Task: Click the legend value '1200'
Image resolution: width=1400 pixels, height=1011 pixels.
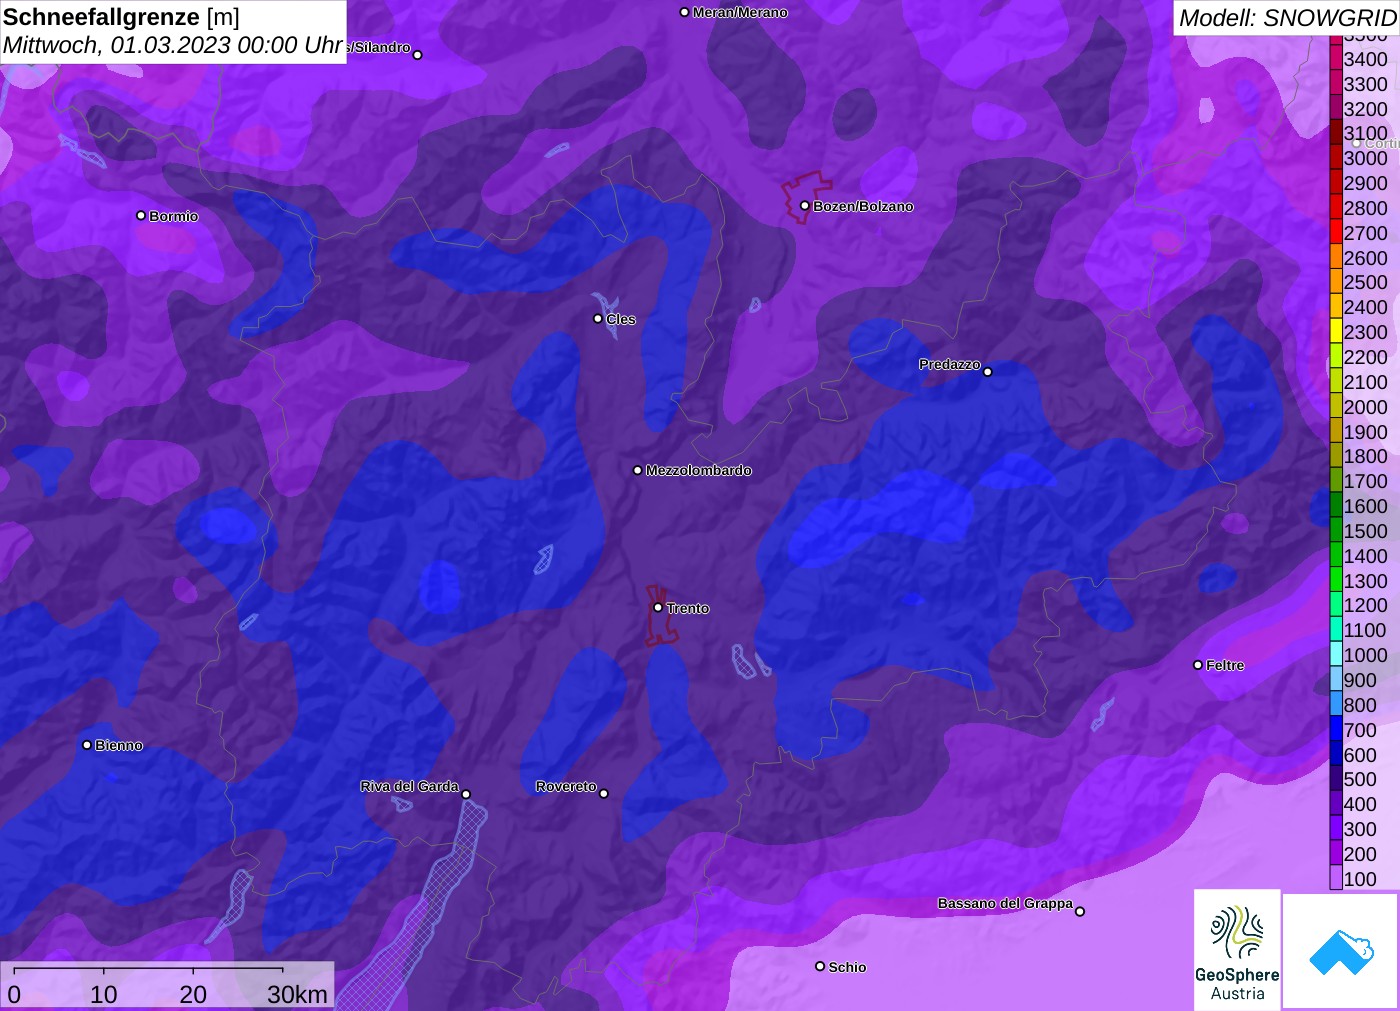Action: tap(1365, 605)
